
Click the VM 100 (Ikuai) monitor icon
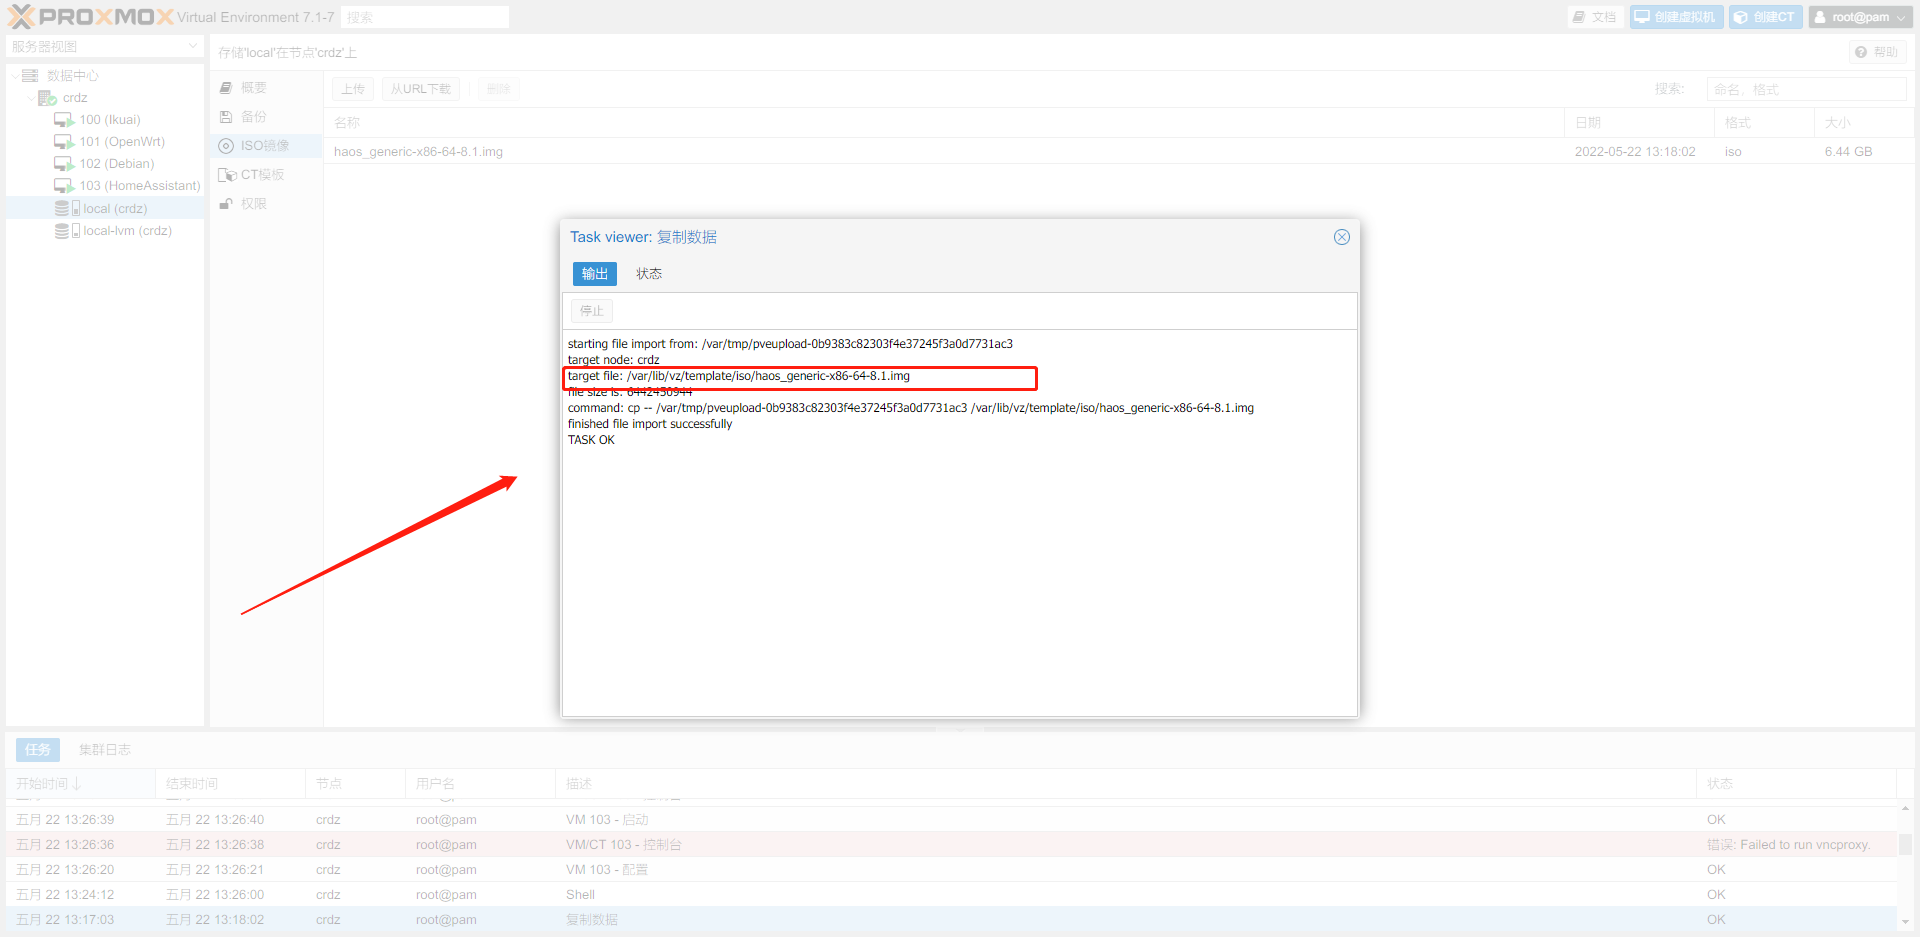64,120
